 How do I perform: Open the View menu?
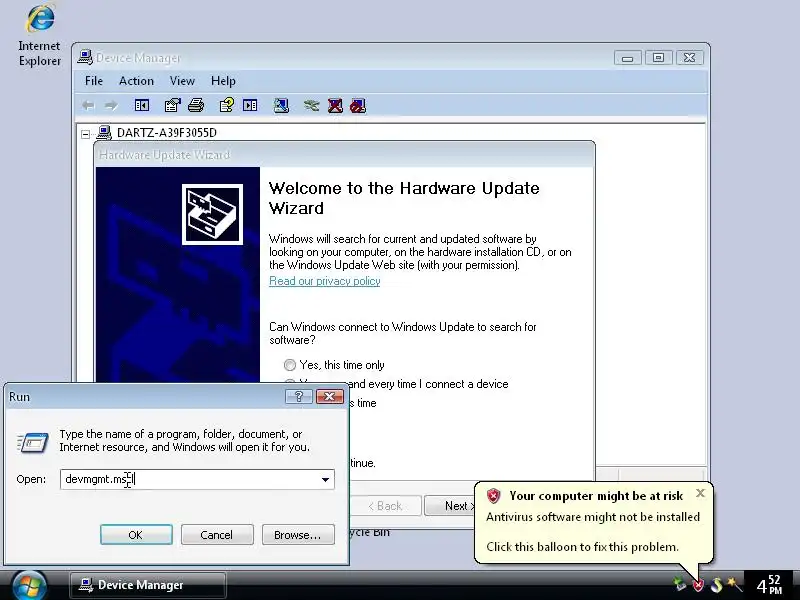182,81
